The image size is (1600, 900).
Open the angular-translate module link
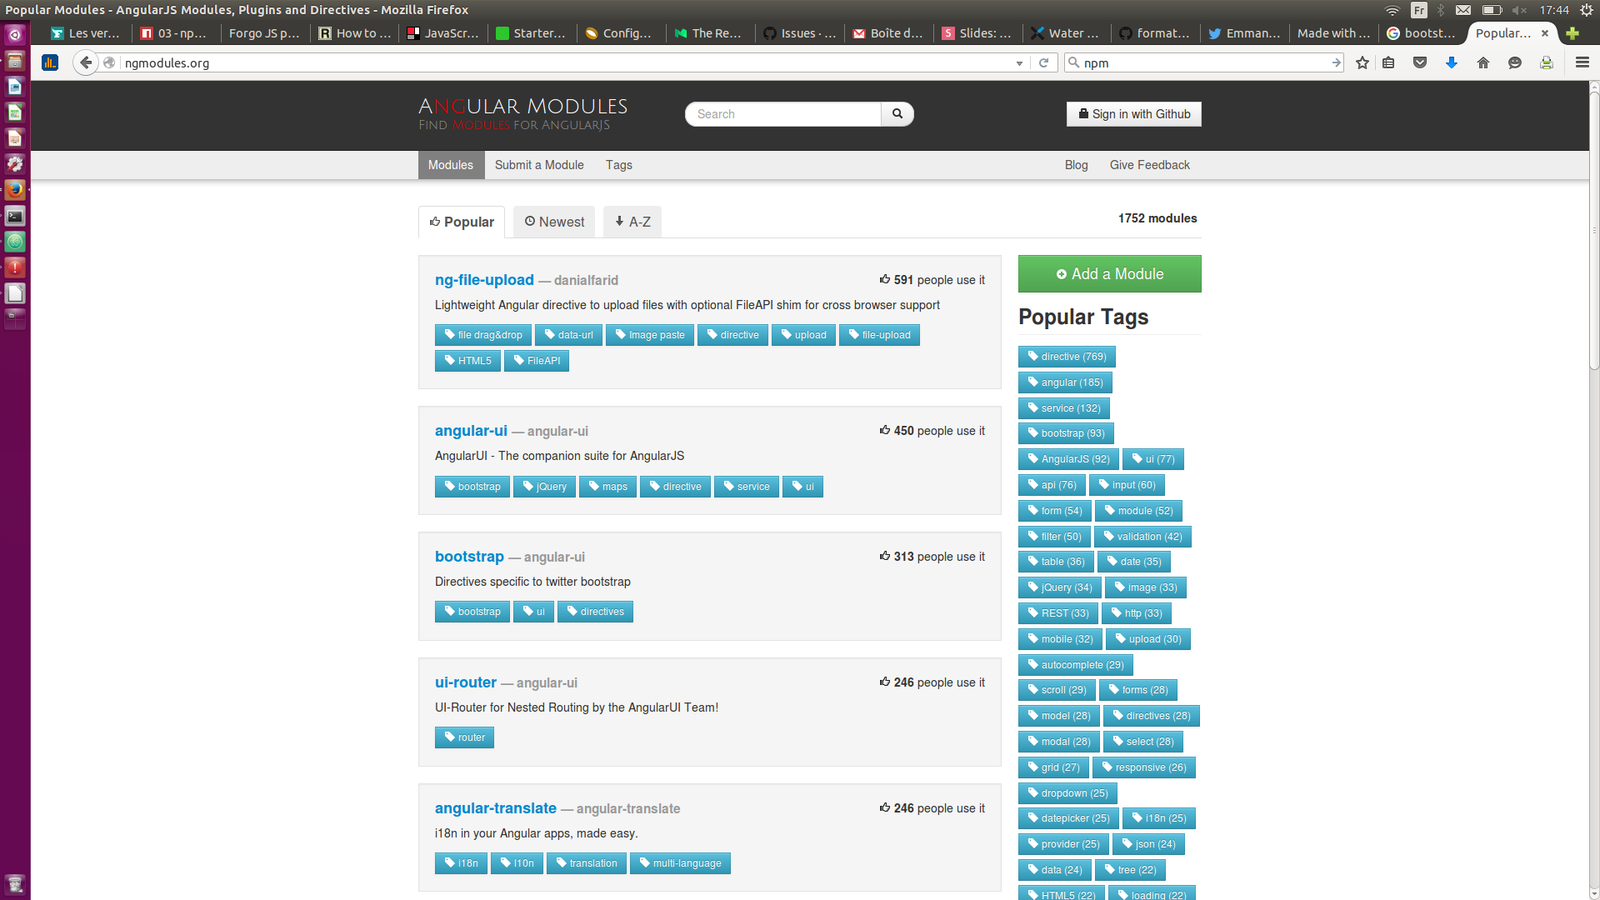point(496,808)
